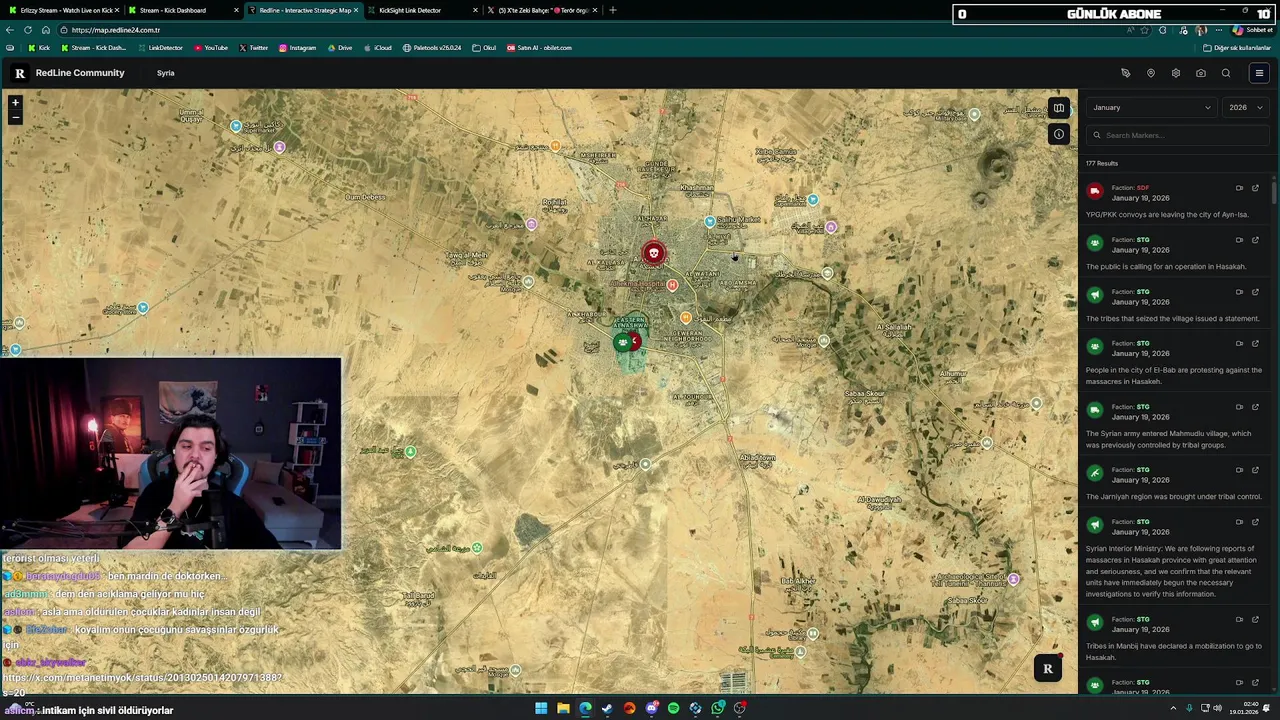Click the megaphone icon of tribes statement
The width and height of the screenshot is (1280, 720).
1095,295
